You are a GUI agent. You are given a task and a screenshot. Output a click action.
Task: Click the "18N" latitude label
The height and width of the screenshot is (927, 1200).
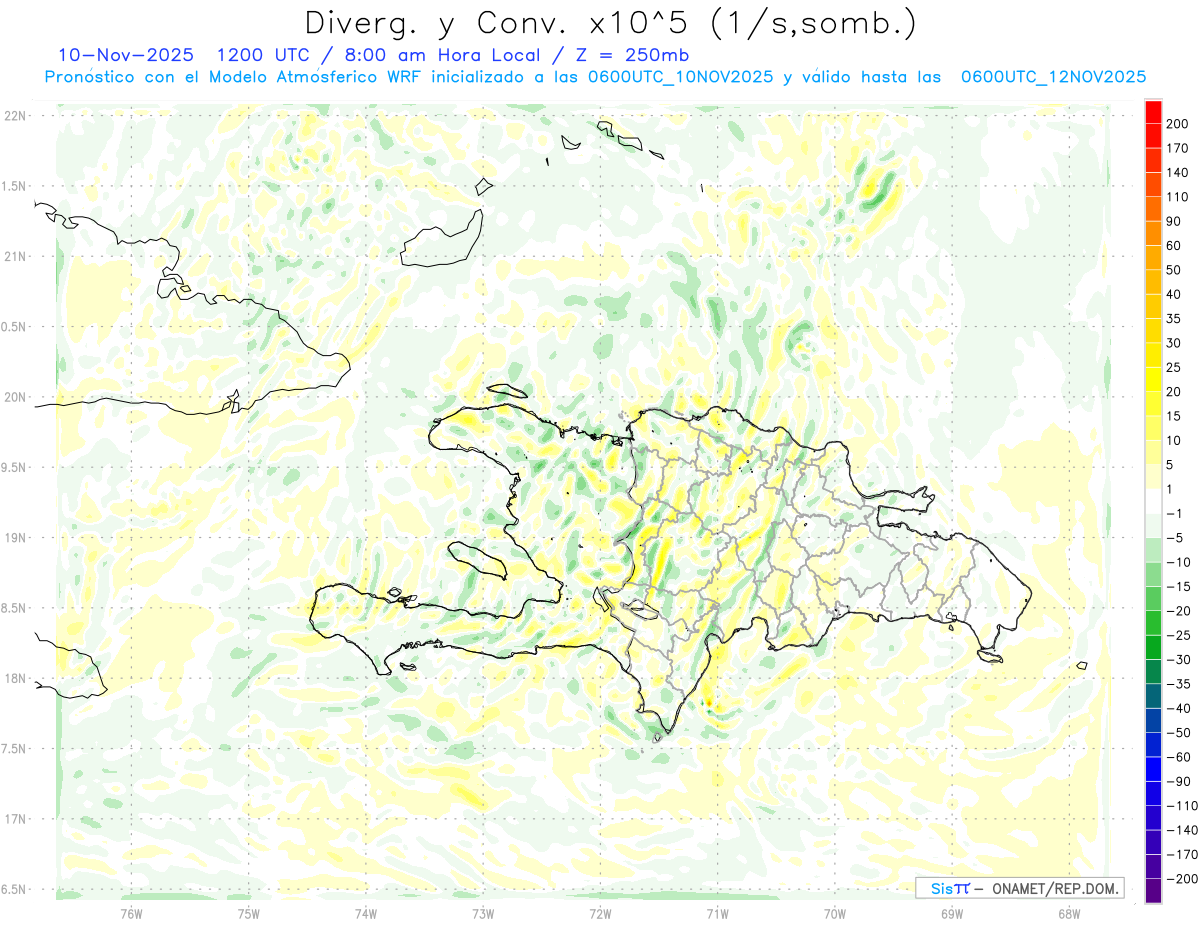click(x=15, y=679)
